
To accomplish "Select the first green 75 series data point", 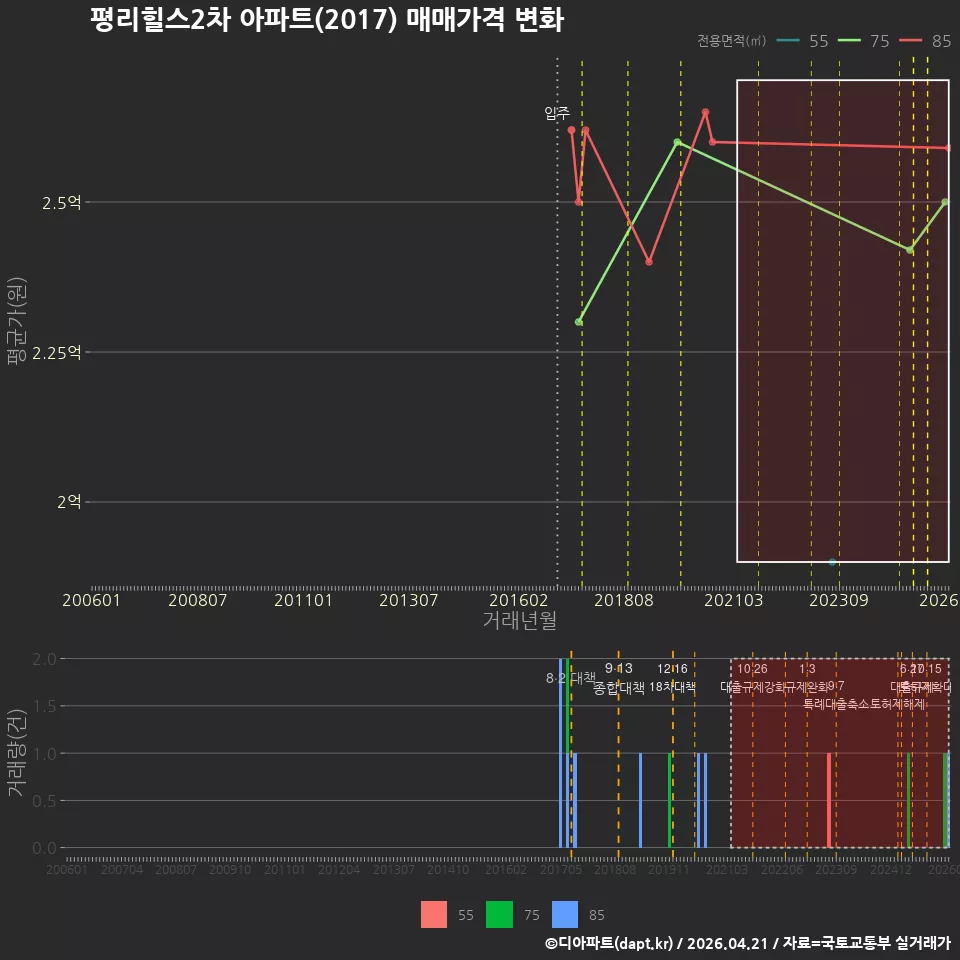I will [579, 322].
